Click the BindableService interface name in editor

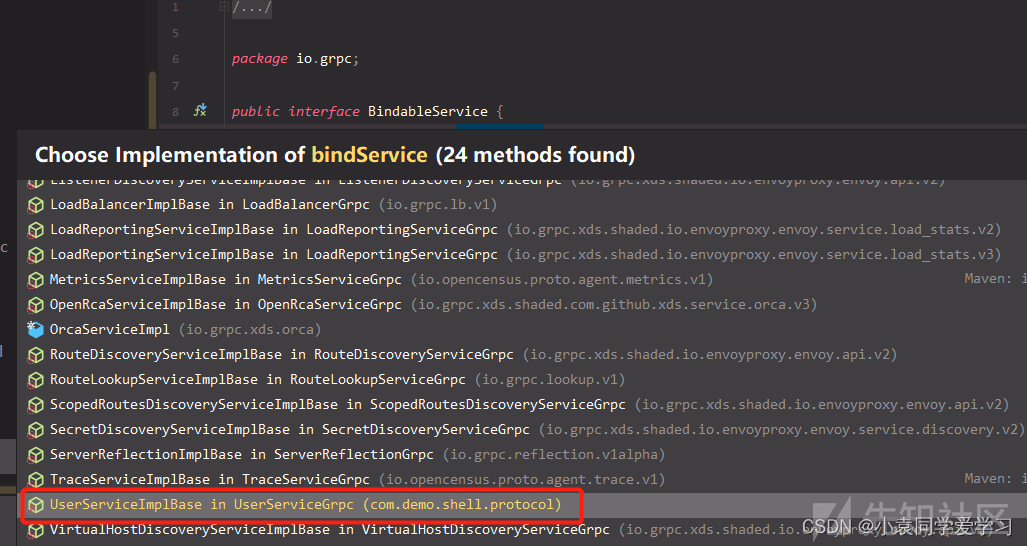pos(428,111)
